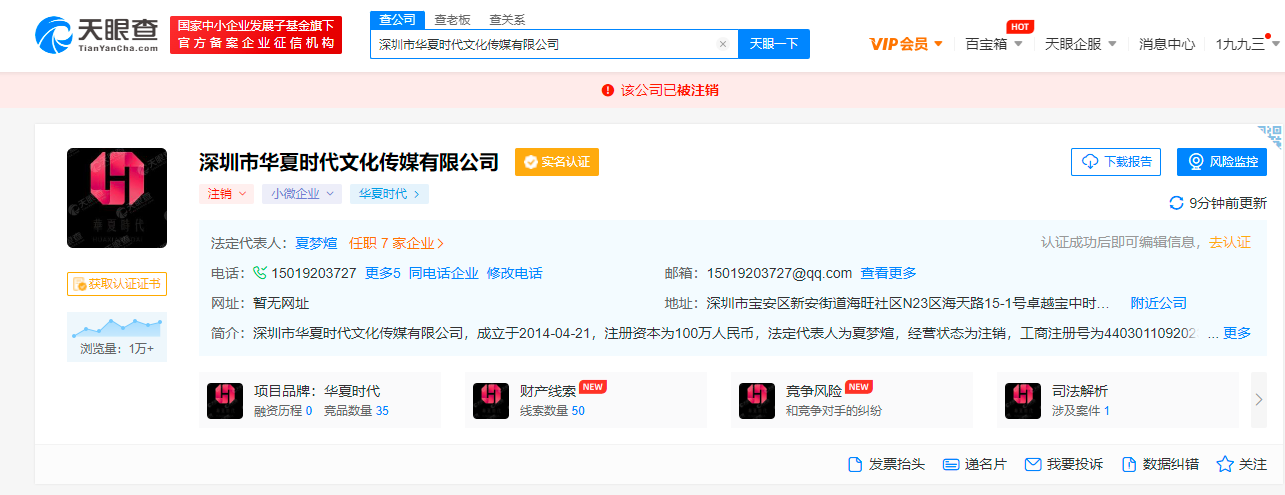The height and width of the screenshot is (495, 1285).
Task: Click the warning icon in the 注销 banner
Action: 607,90
